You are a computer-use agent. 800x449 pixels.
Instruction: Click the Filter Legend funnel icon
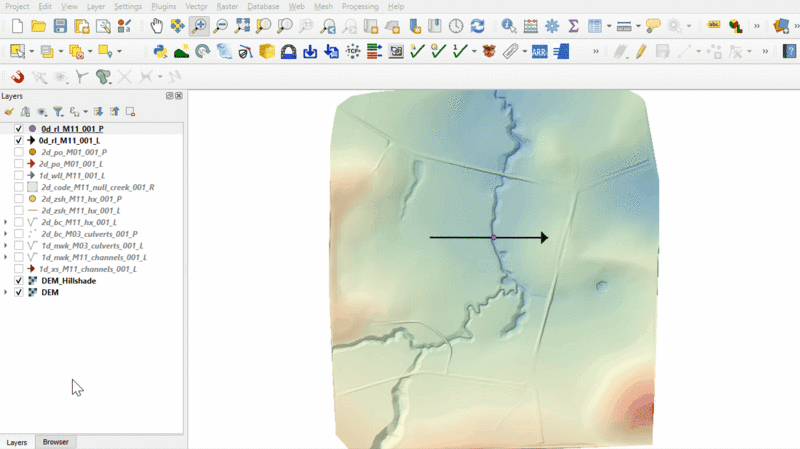coord(58,112)
